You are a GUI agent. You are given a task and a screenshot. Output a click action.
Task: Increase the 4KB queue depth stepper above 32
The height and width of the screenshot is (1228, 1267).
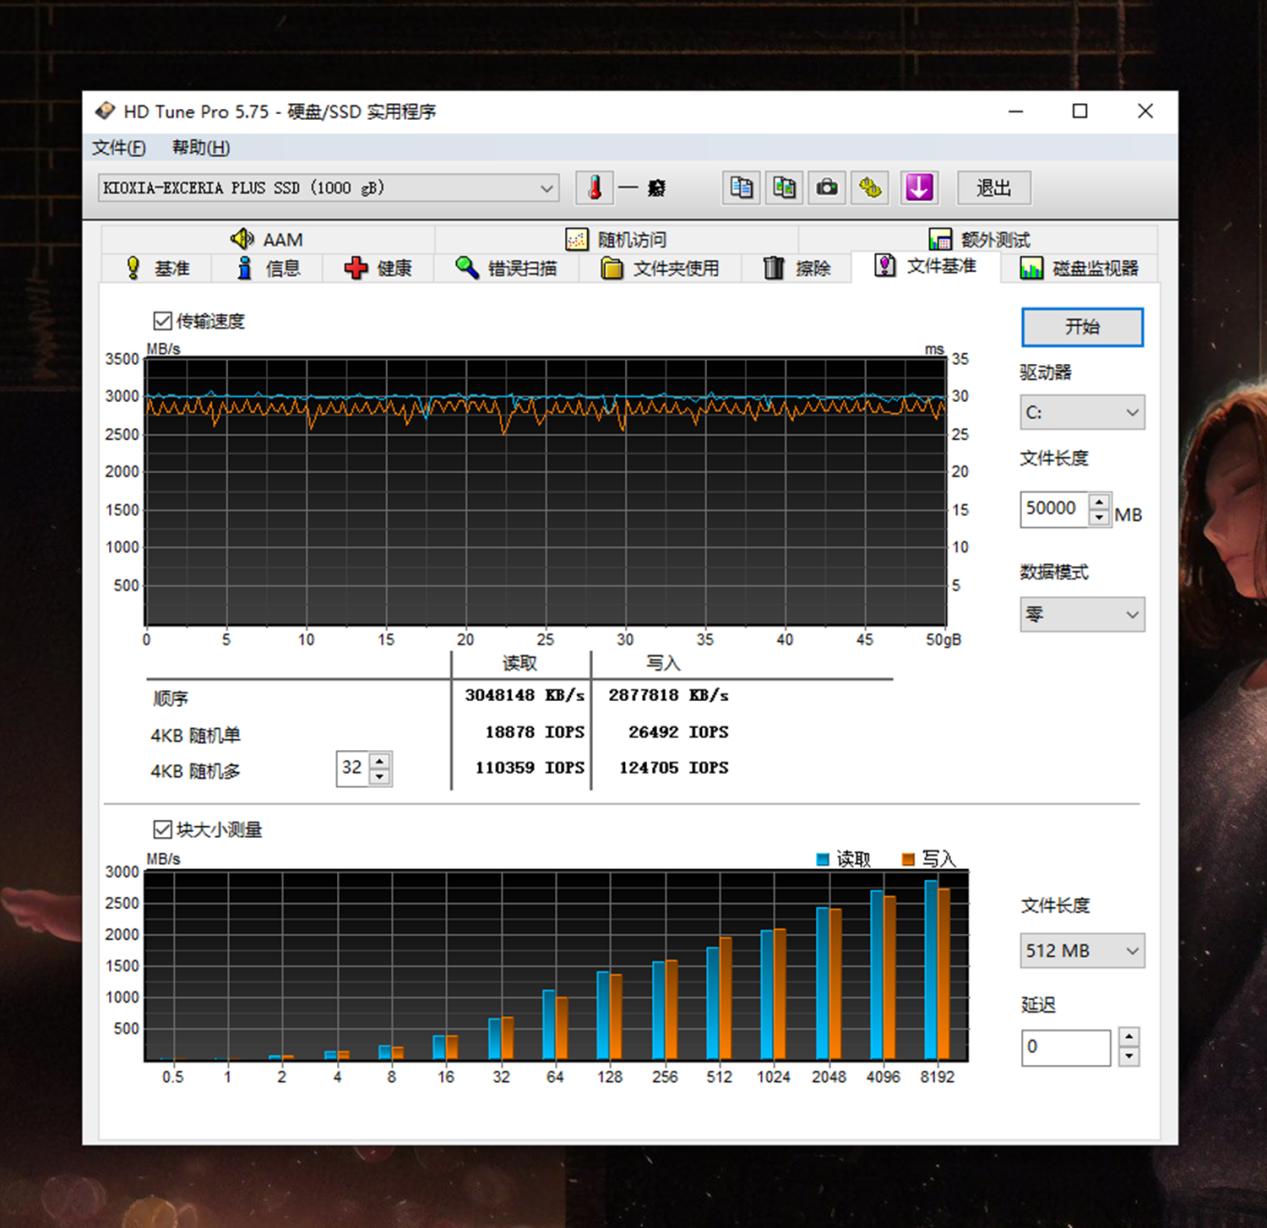click(379, 761)
